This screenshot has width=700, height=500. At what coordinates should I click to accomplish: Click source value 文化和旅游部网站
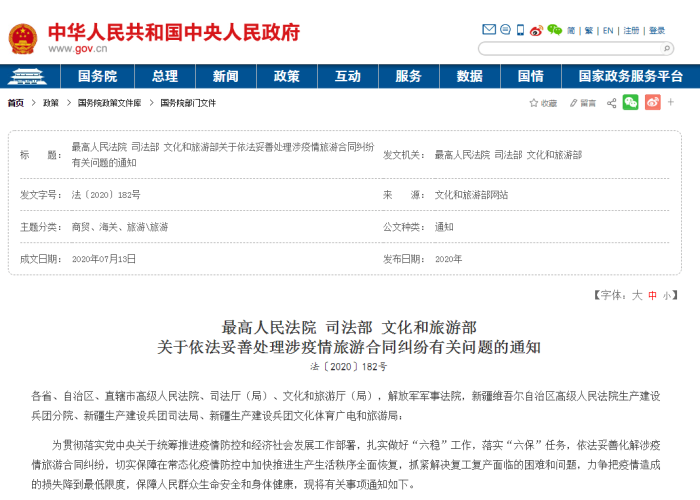(471, 195)
